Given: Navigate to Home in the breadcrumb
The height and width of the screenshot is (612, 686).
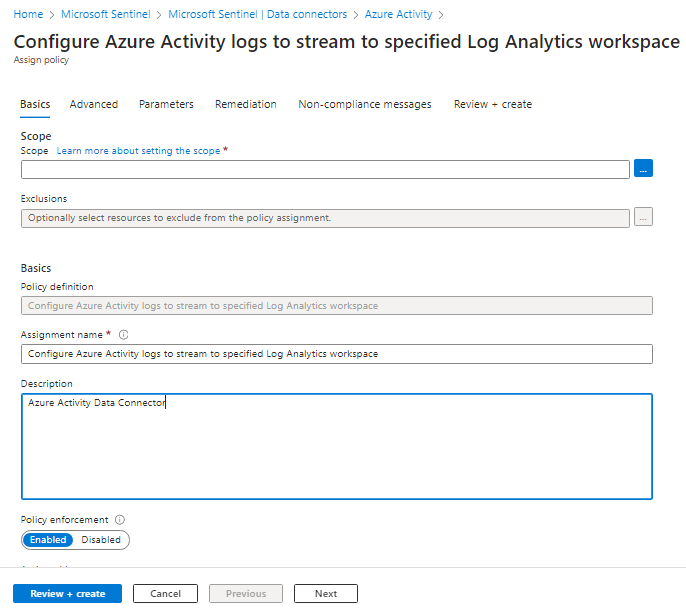Looking at the screenshot, I should [28, 14].
